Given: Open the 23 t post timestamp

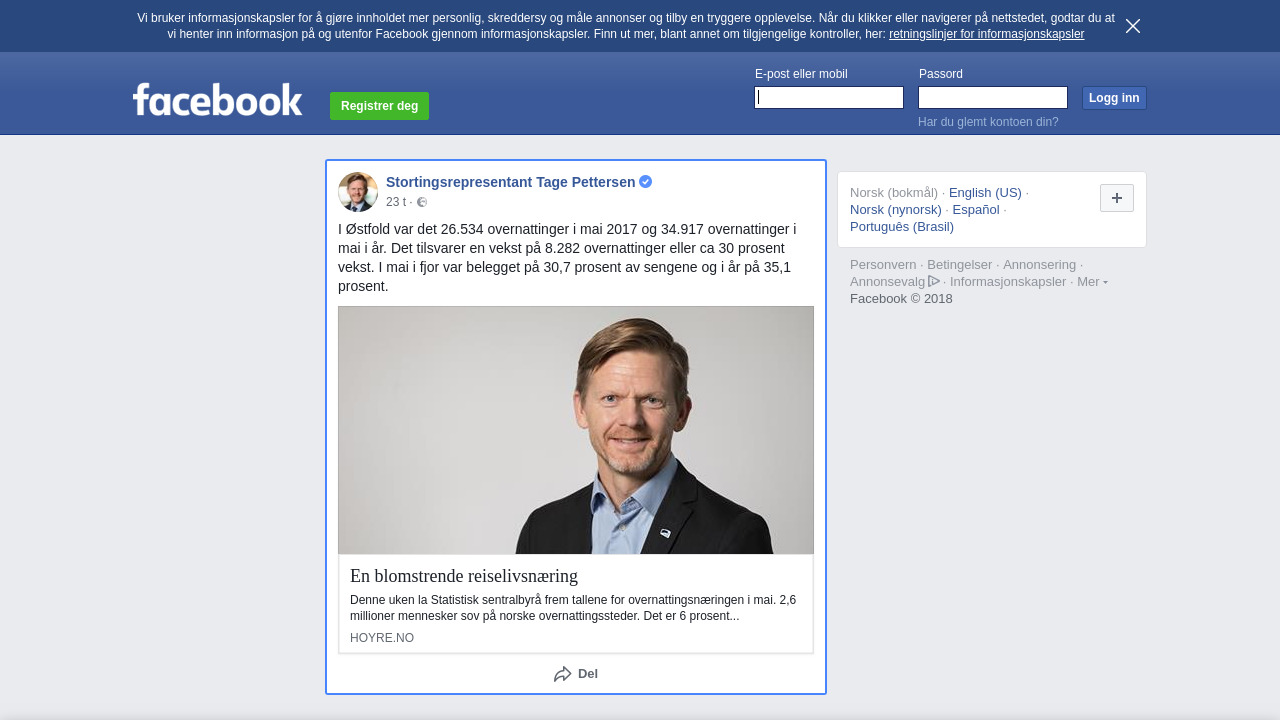Looking at the screenshot, I should click(x=396, y=202).
